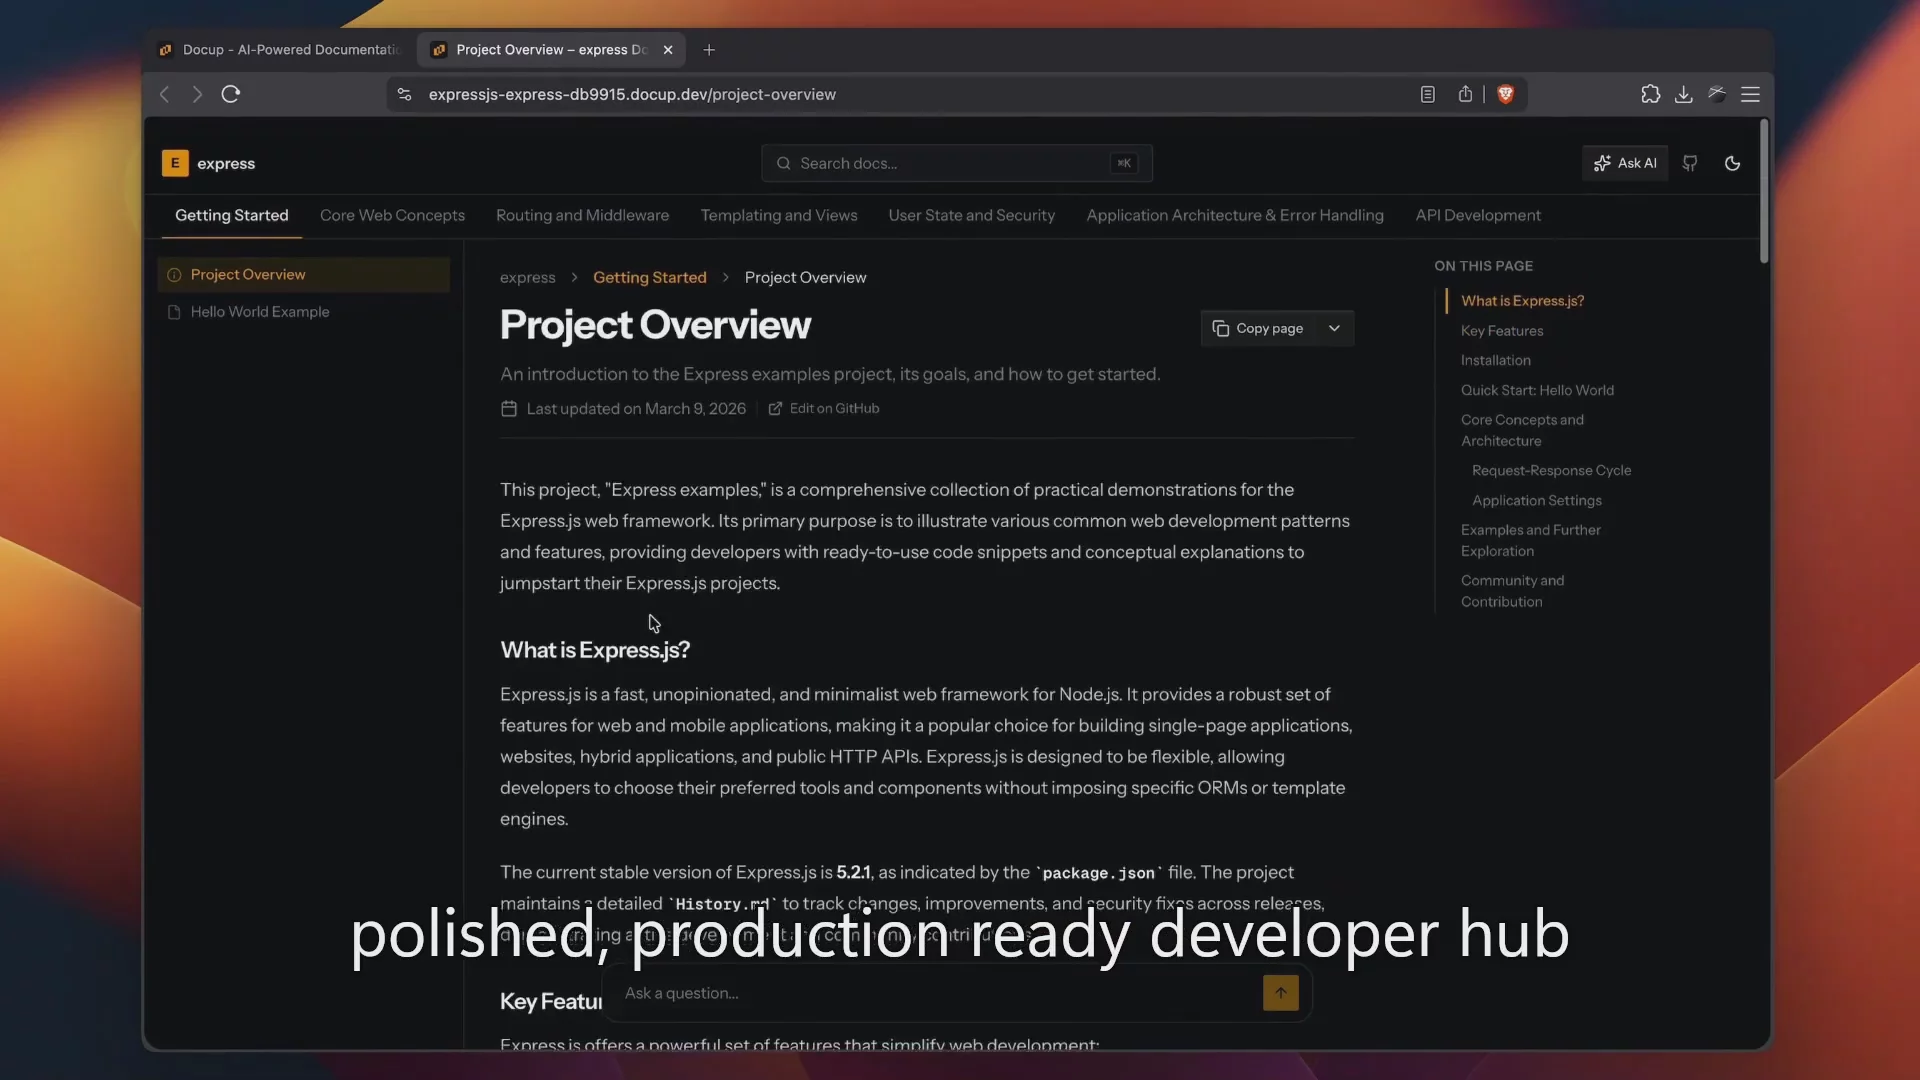Click the Edit on GitHub link

point(835,408)
